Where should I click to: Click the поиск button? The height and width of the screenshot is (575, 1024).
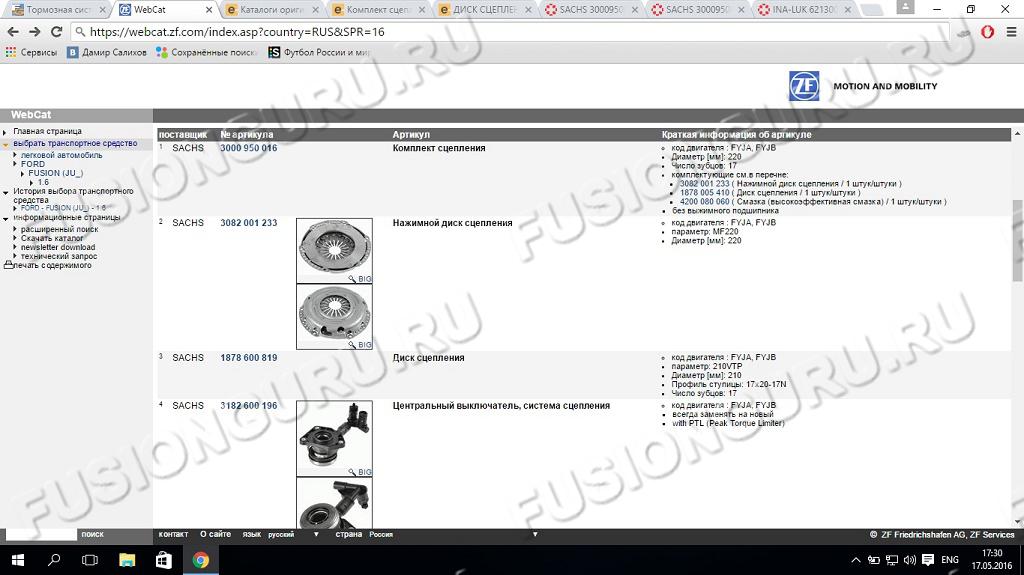[x=92, y=534]
